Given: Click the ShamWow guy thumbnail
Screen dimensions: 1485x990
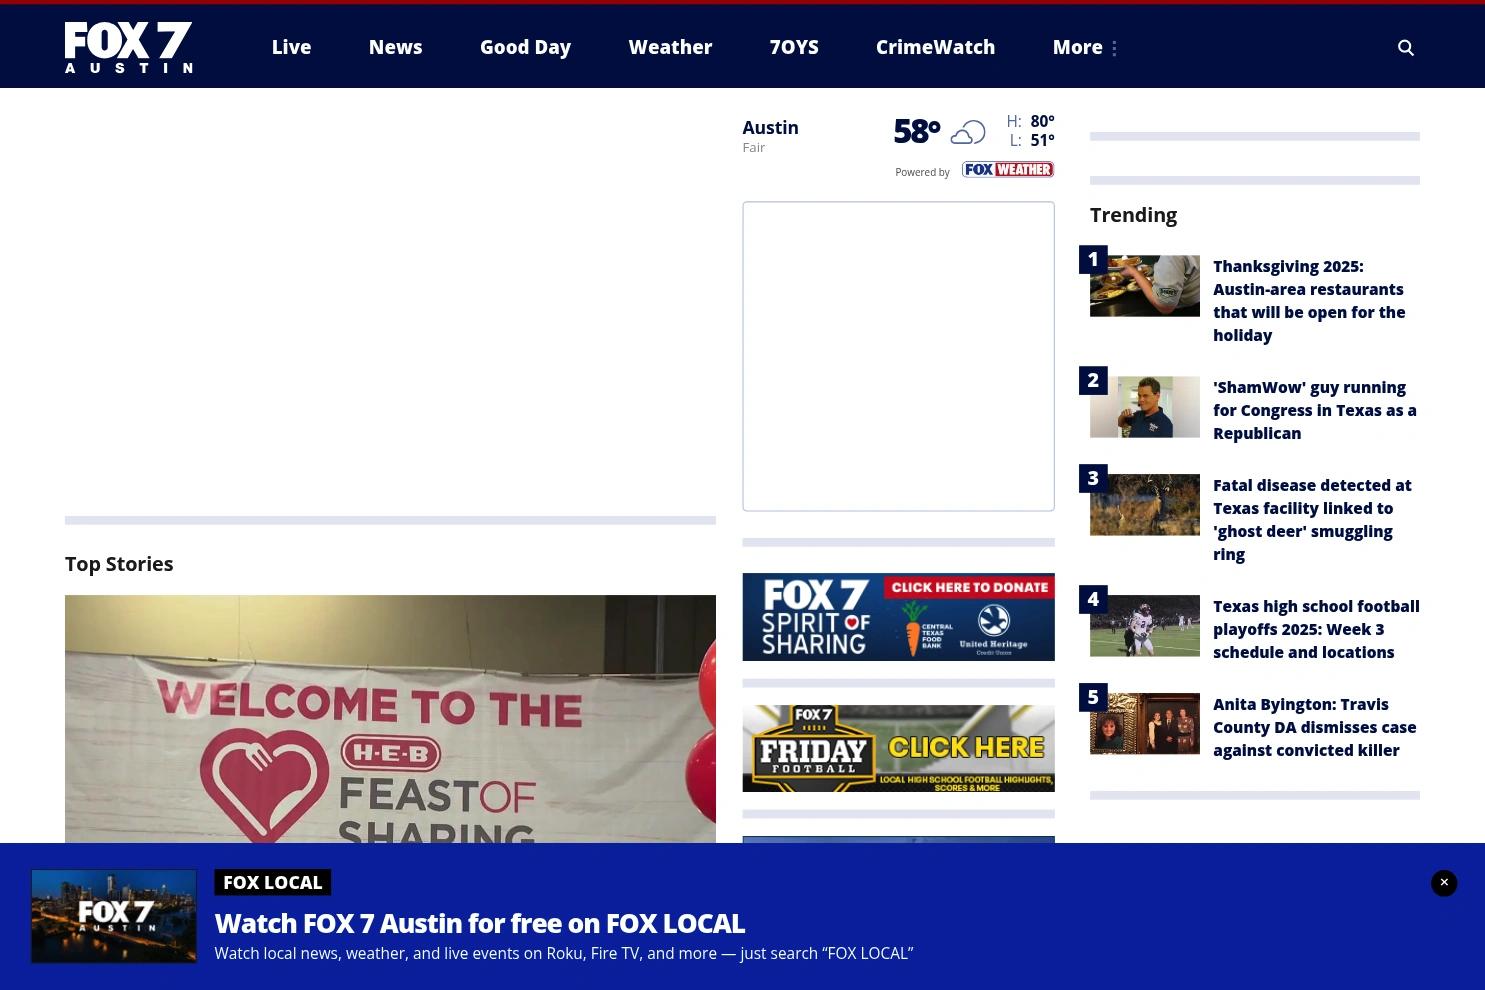Looking at the screenshot, I should 1145,407.
